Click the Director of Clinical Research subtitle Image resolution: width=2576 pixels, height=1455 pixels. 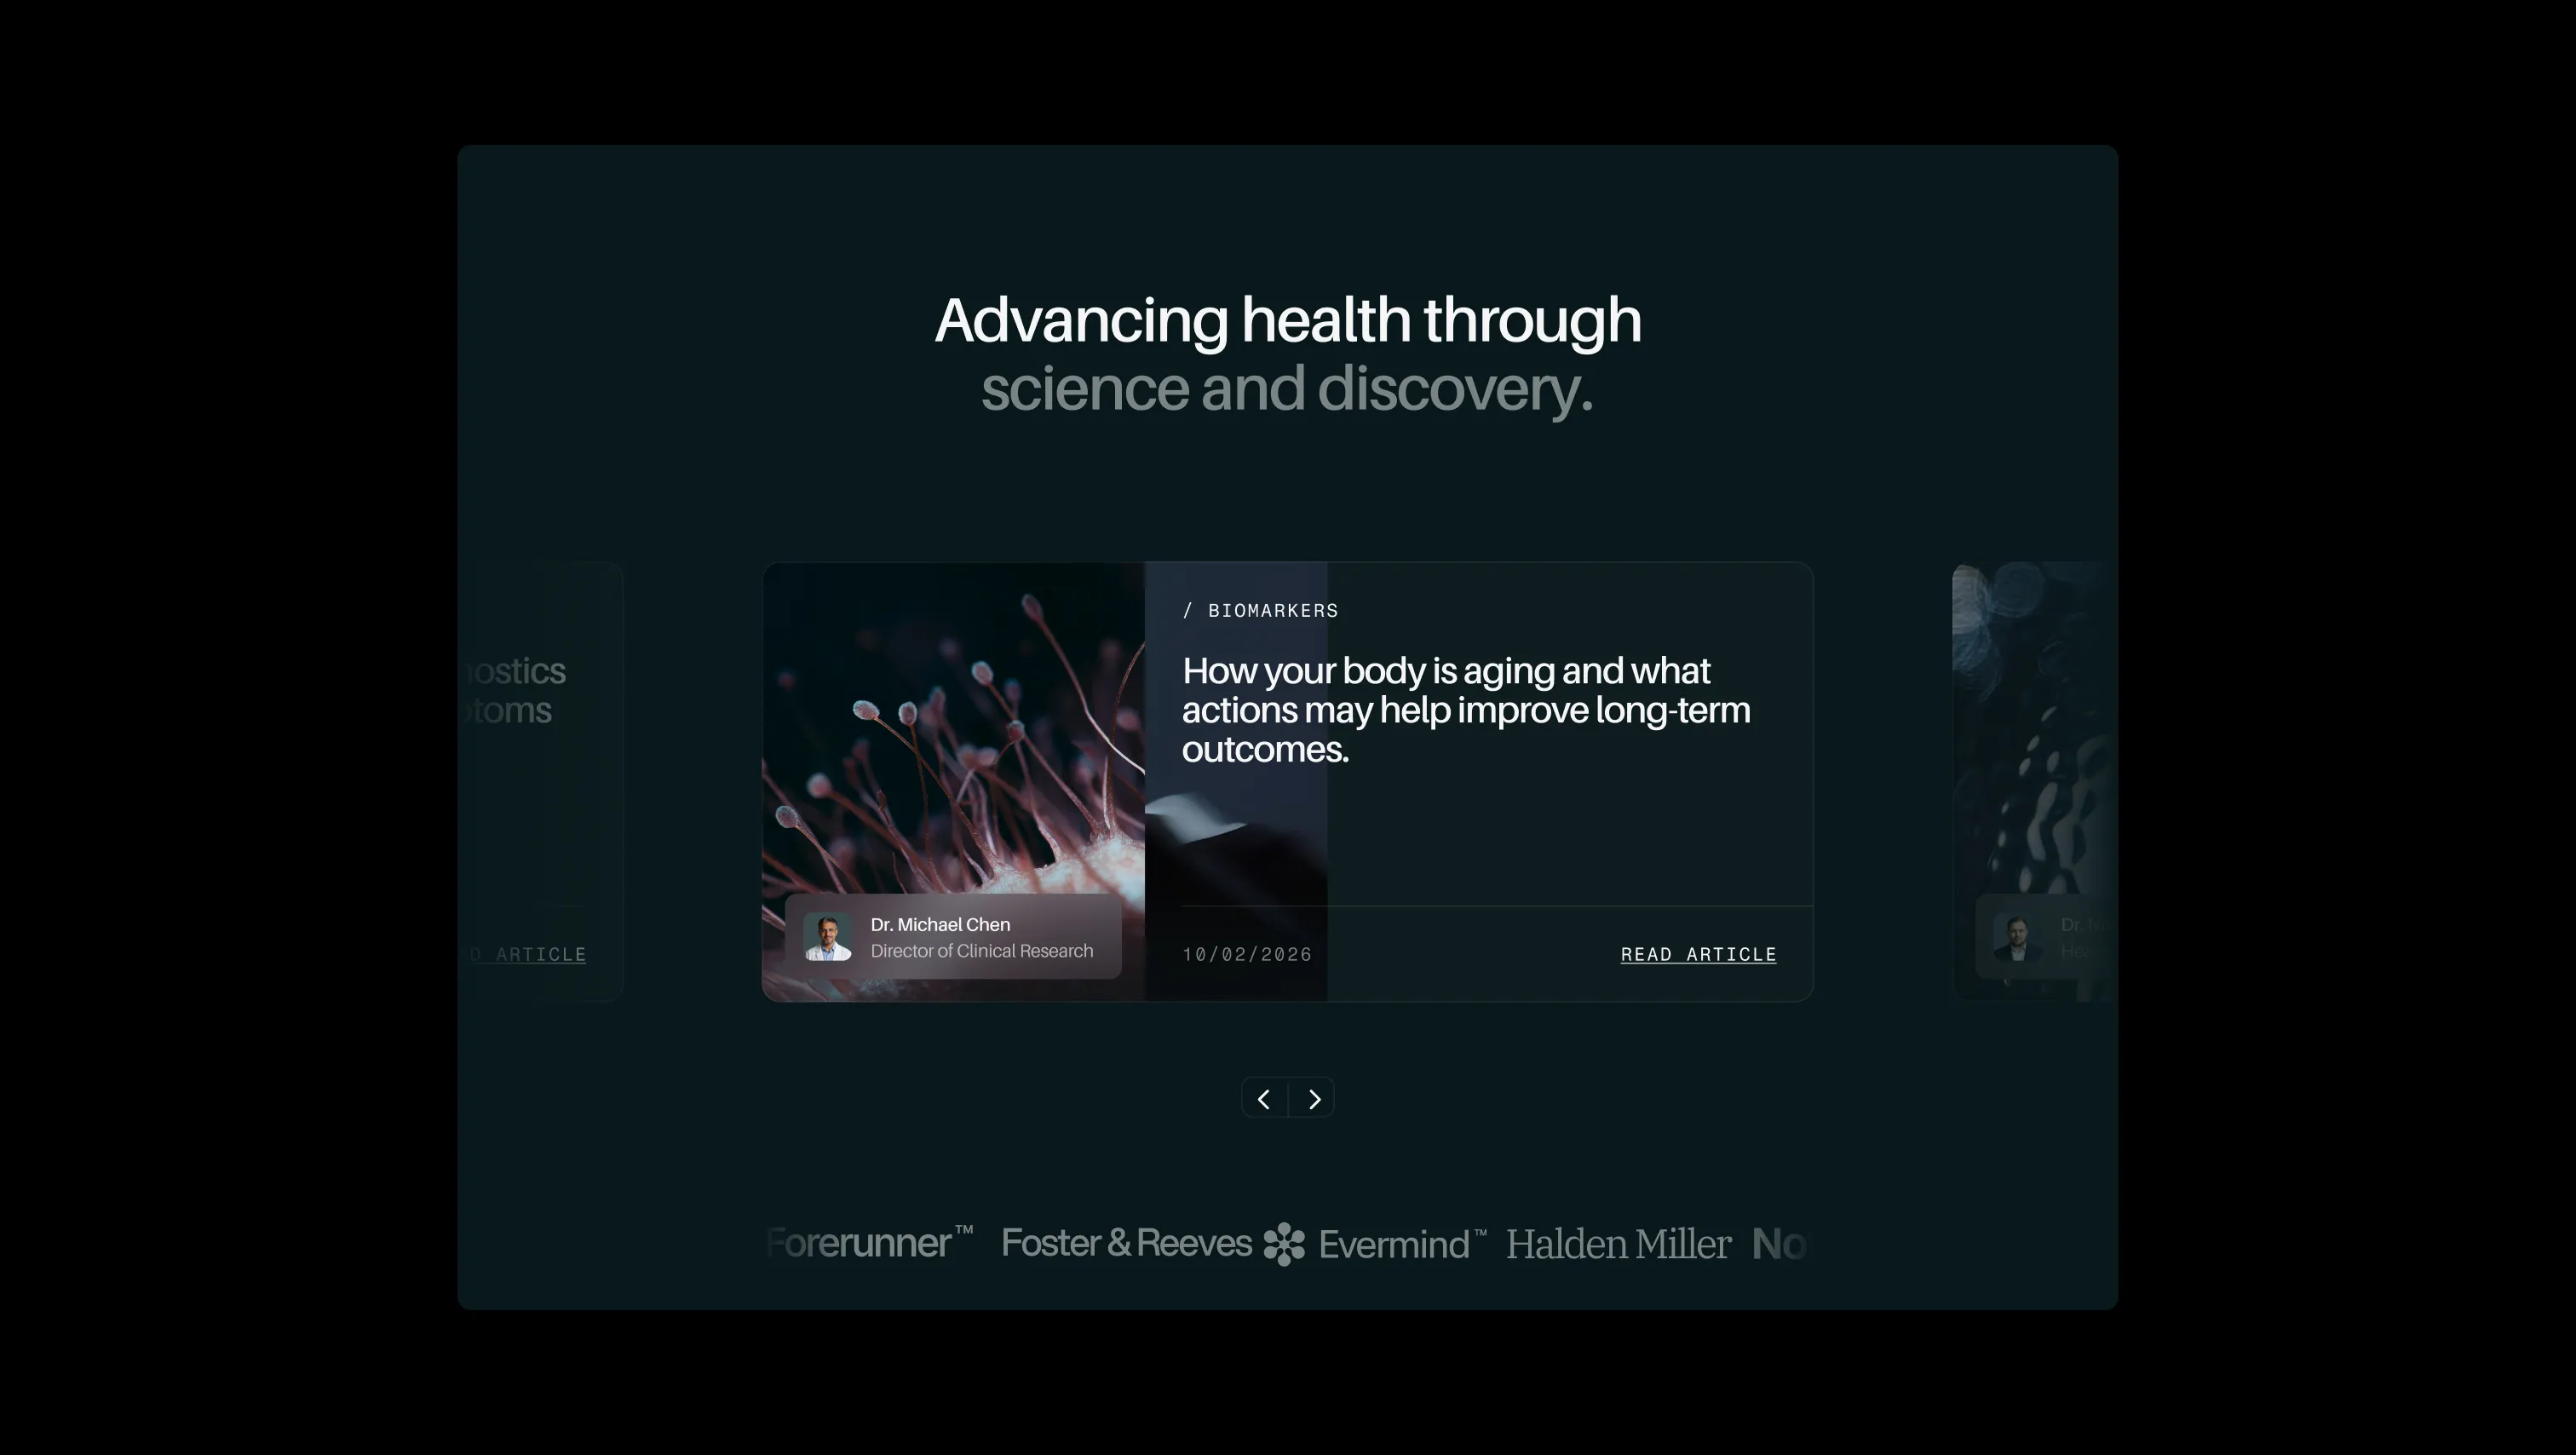coord(982,951)
